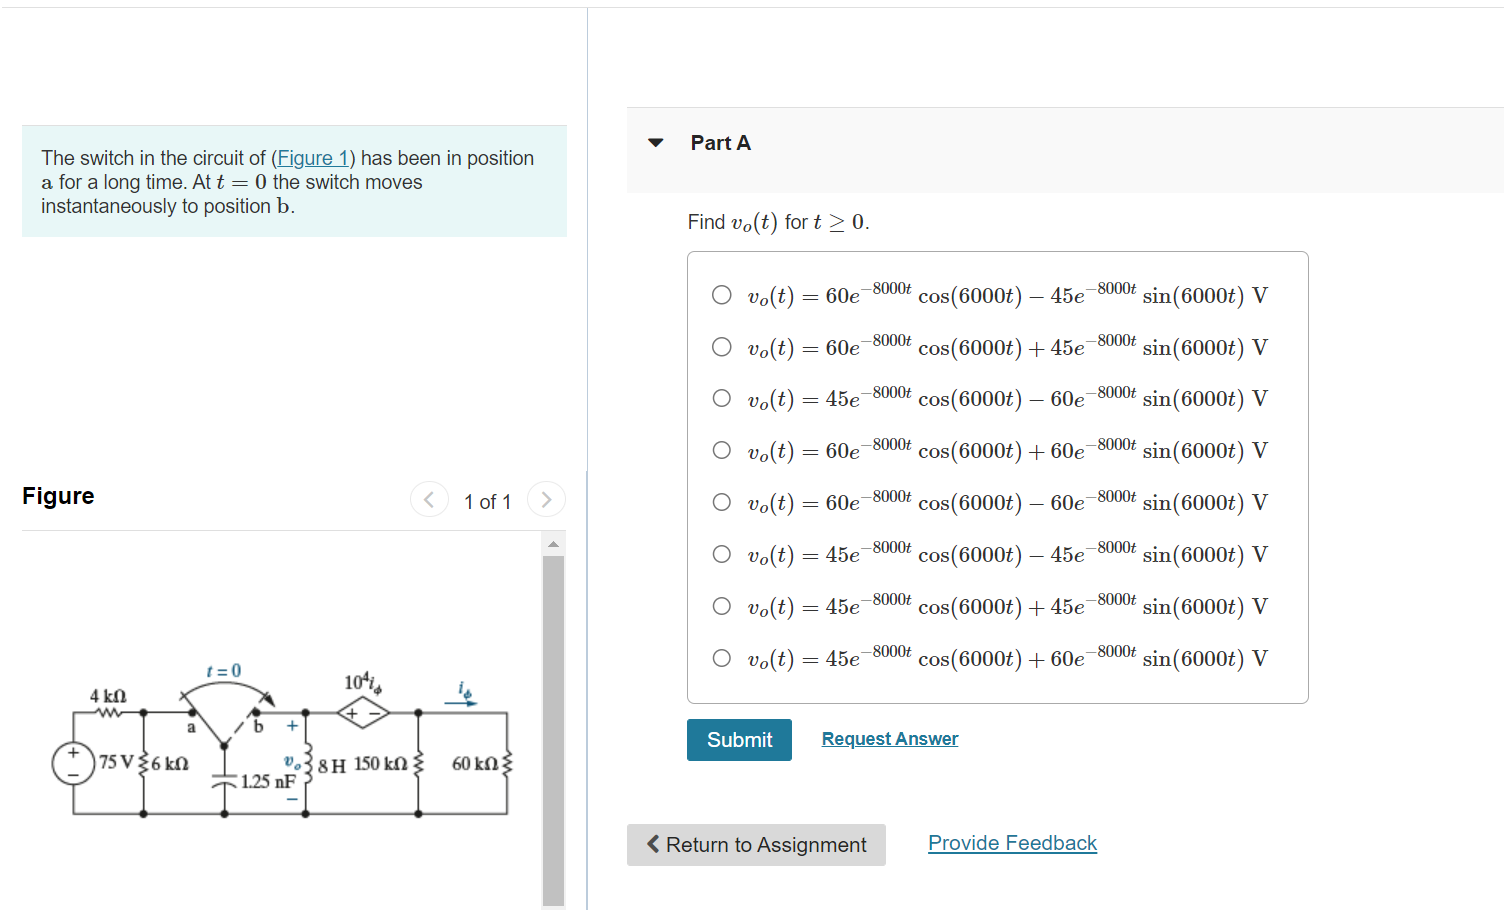The image size is (1504, 910).
Task: Click the circuit diagram image
Action: tap(283, 742)
